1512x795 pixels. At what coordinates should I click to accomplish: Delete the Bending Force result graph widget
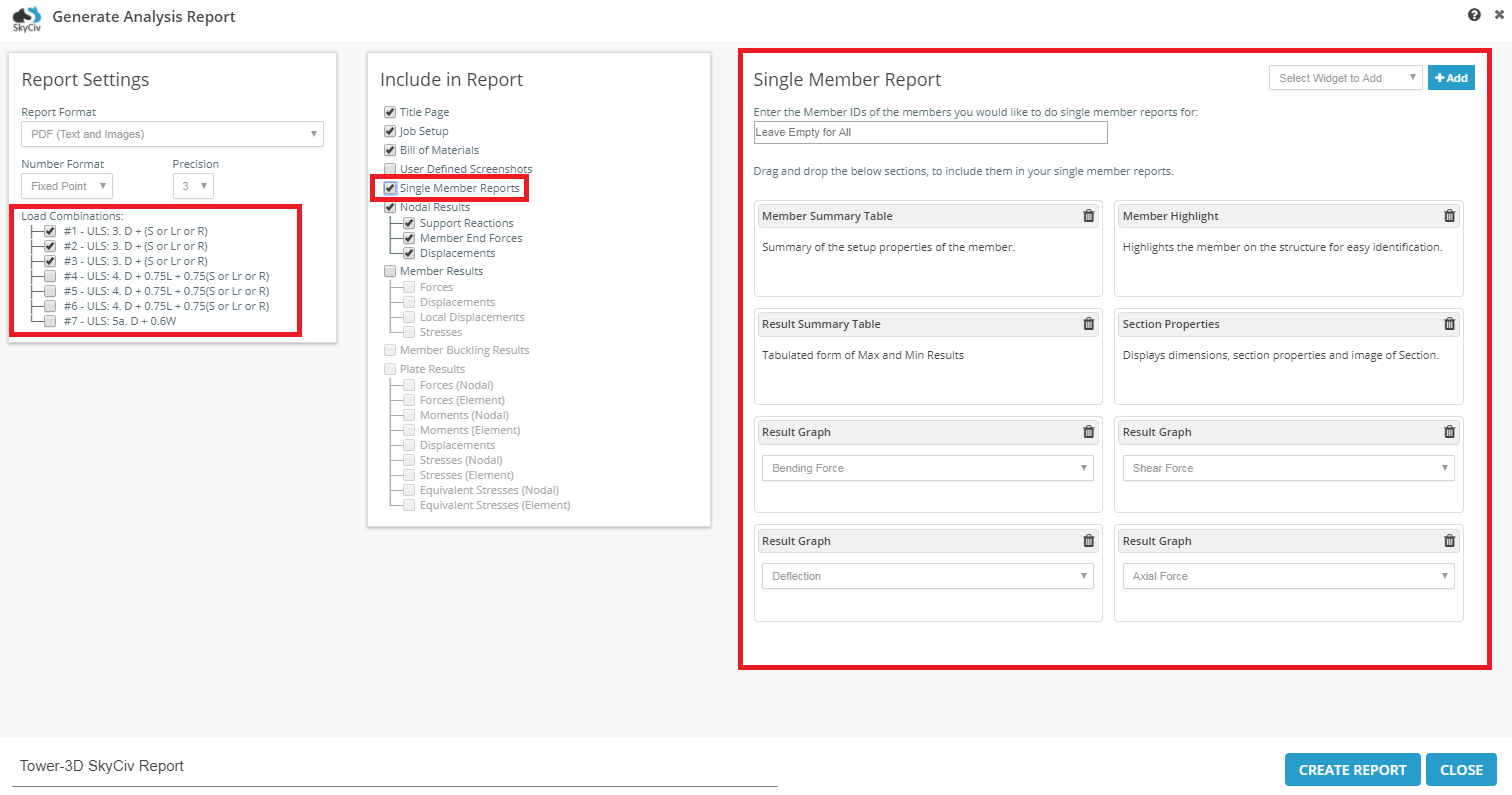coord(1089,432)
